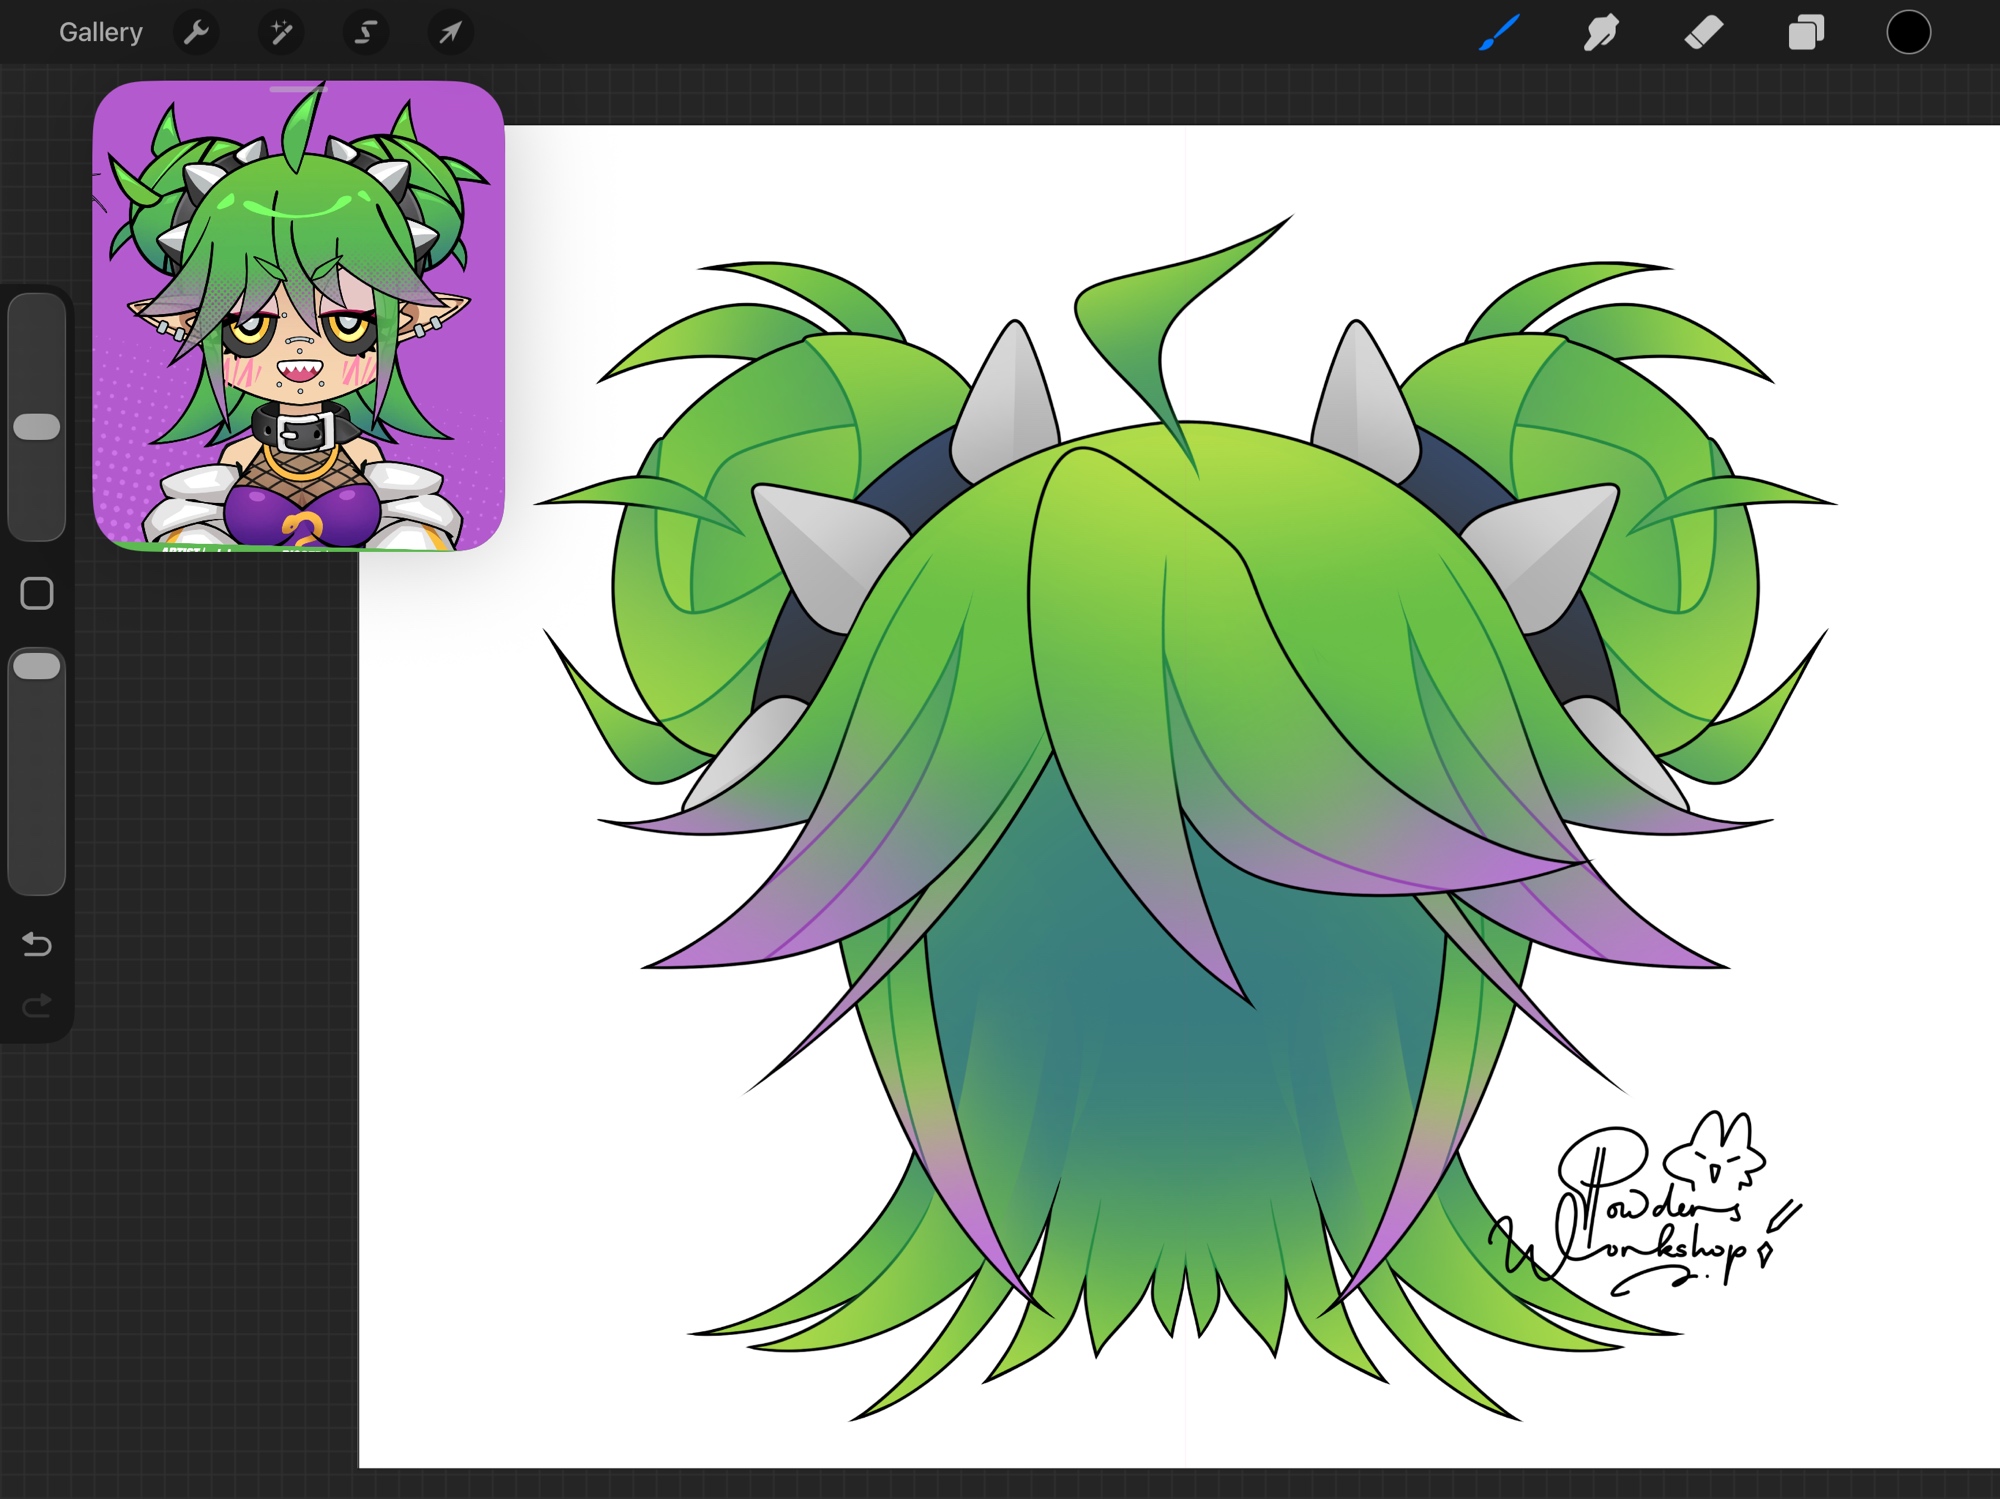Select the Paint brush tool
The width and height of the screenshot is (2000, 1499).
click(1499, 33)
